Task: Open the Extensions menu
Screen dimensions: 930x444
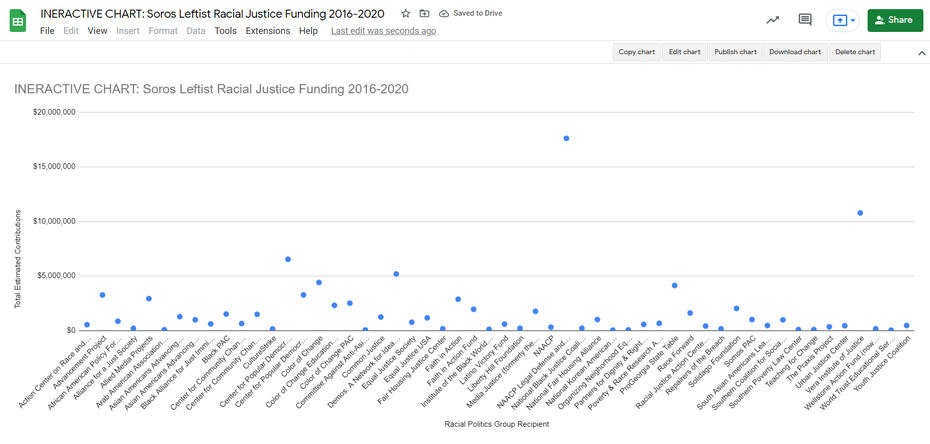Action: 267,31
